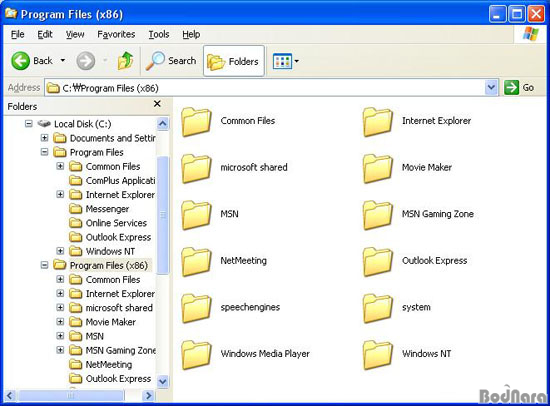Expand Documents and Settings tree node
The image size is (550, 406).
[x=45, y=138]
